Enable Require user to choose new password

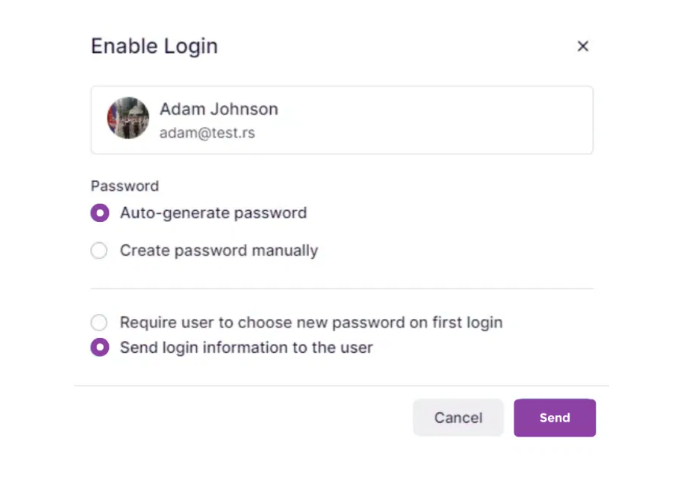pos(99,323)
